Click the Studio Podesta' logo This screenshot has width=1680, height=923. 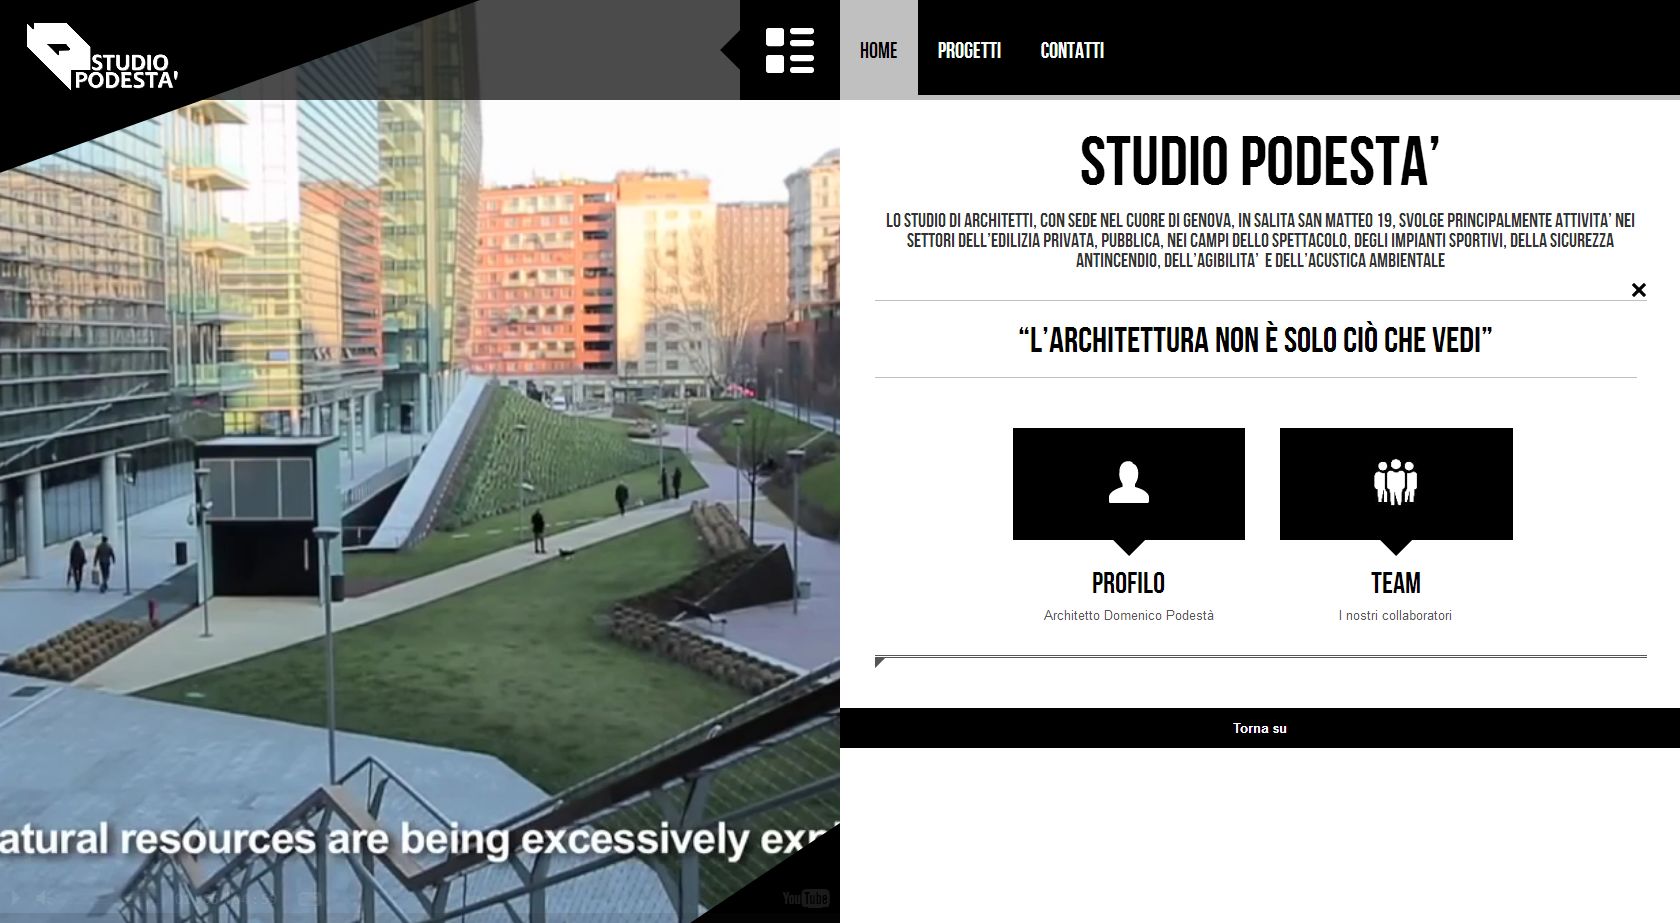click(102, 57)
